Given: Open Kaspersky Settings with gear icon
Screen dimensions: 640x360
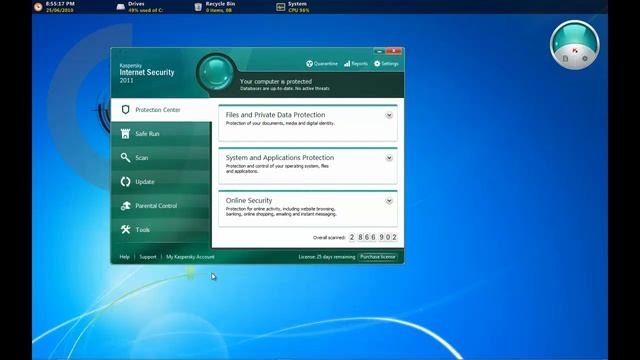Looking at the screenshot, I should (x=386, y=64).
